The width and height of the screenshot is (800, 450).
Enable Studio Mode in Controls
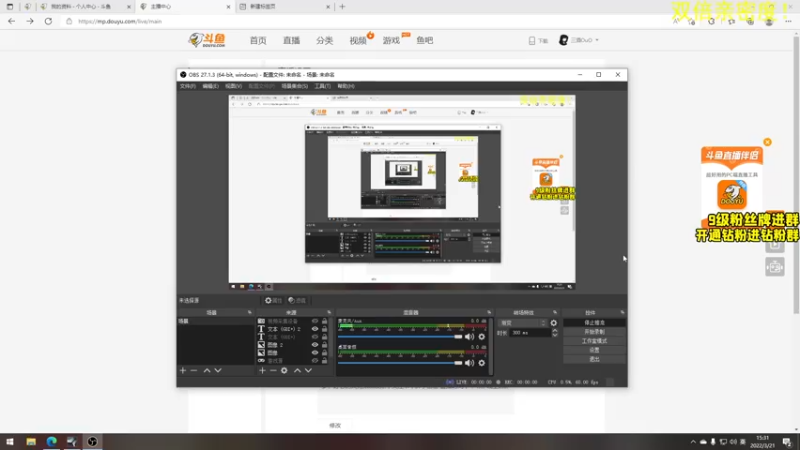point(594,341)
